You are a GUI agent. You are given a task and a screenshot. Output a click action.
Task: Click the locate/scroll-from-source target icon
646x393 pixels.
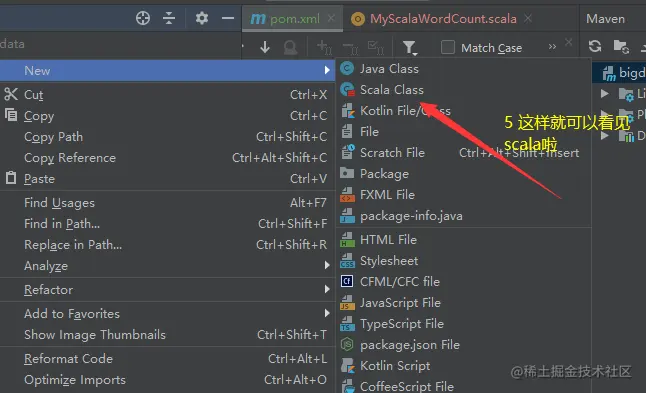tap(143, 18)
